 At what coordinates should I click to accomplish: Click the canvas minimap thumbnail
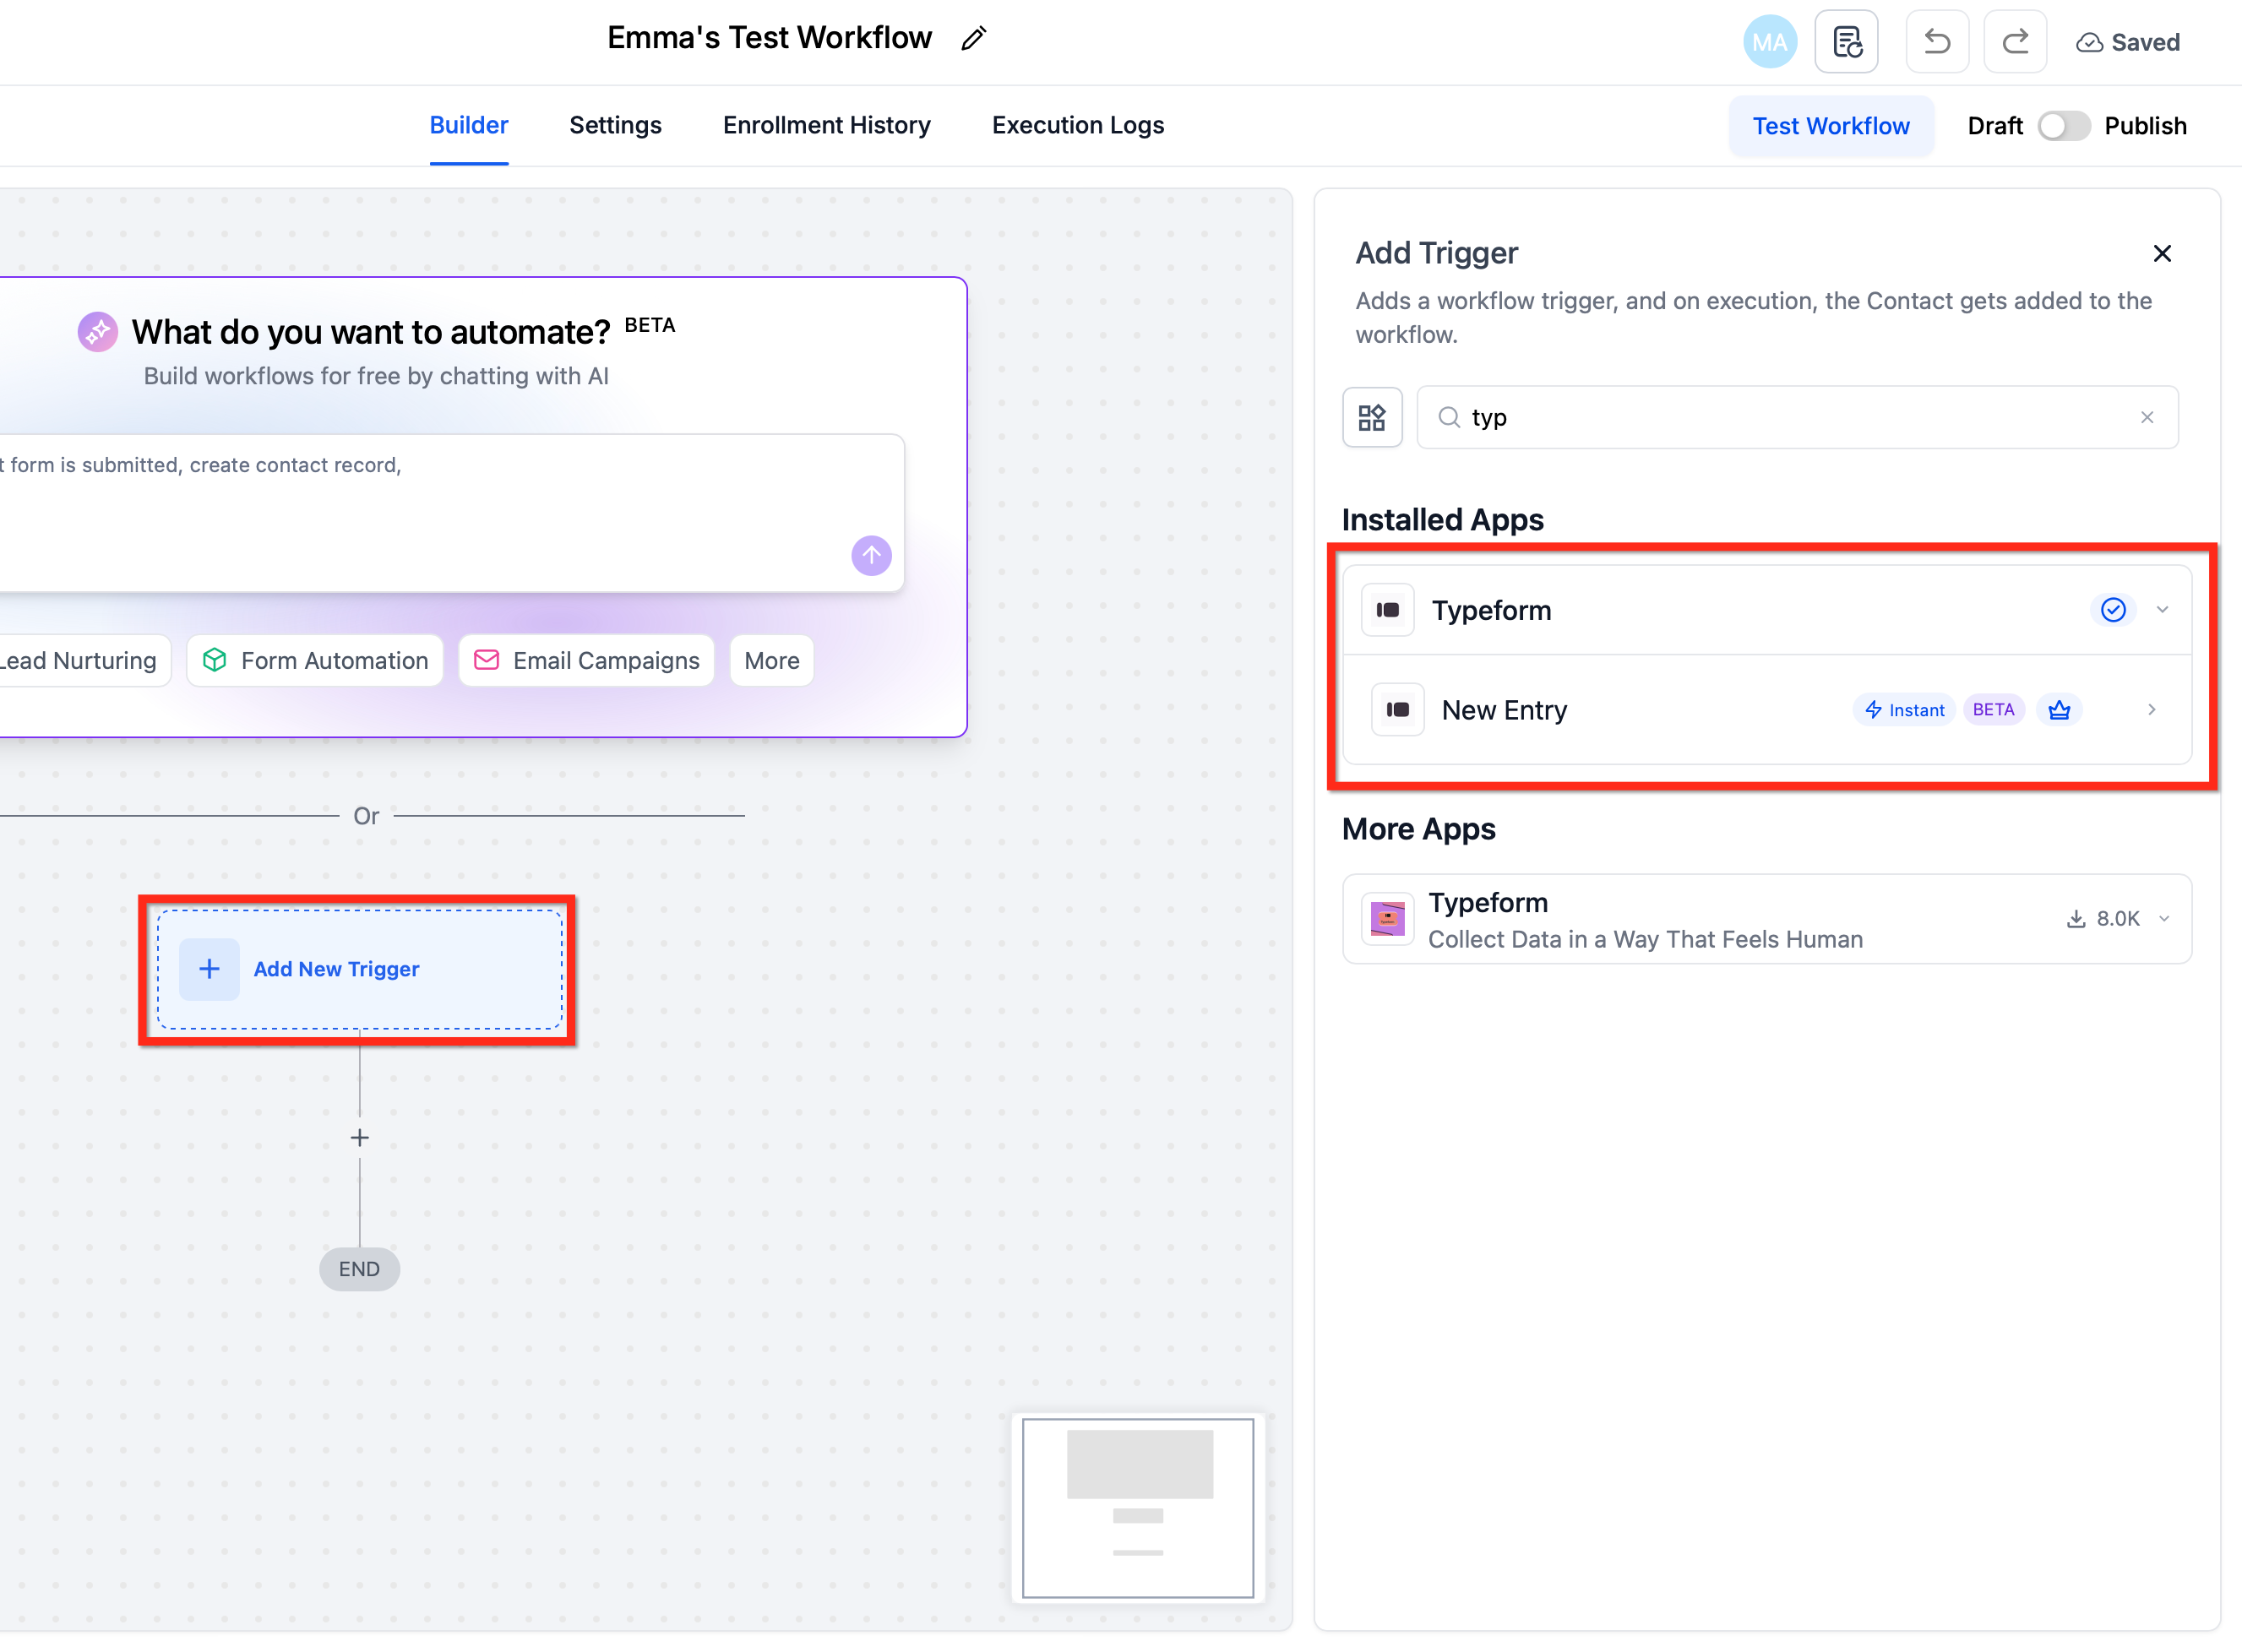coord(1137,1507)
